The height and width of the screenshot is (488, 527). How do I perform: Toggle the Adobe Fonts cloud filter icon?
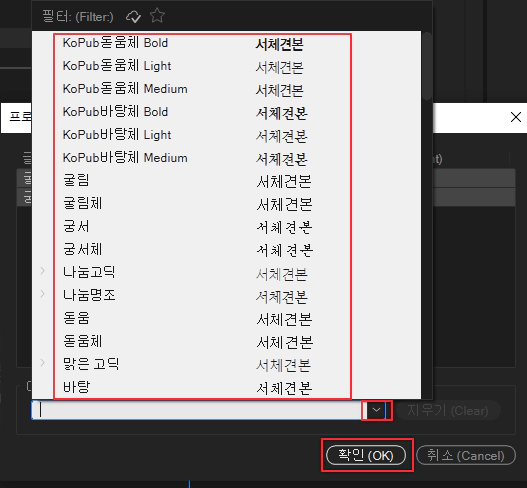[133, 16]
